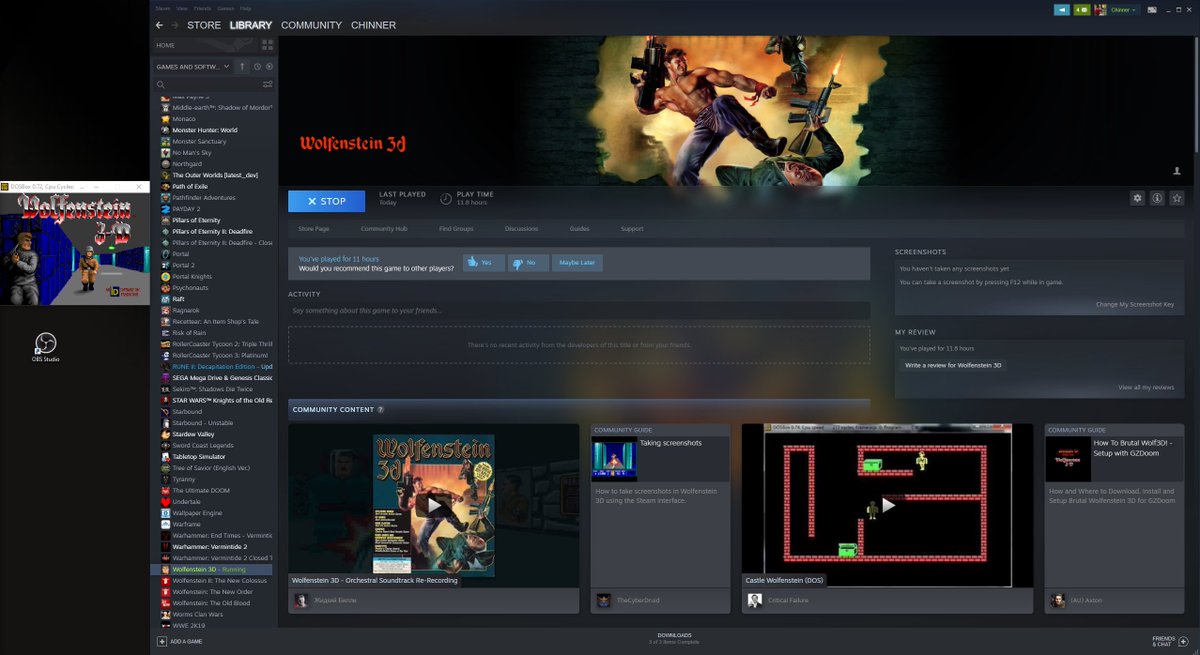Go back with the left arrow button
1200x655 pixels.
point(159,25)
